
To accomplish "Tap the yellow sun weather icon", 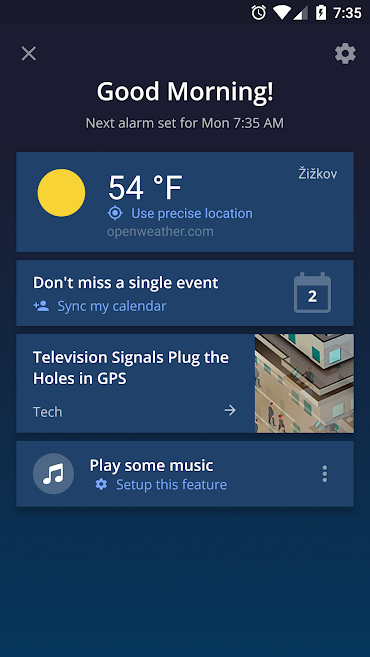I will [x=61, y=193].
